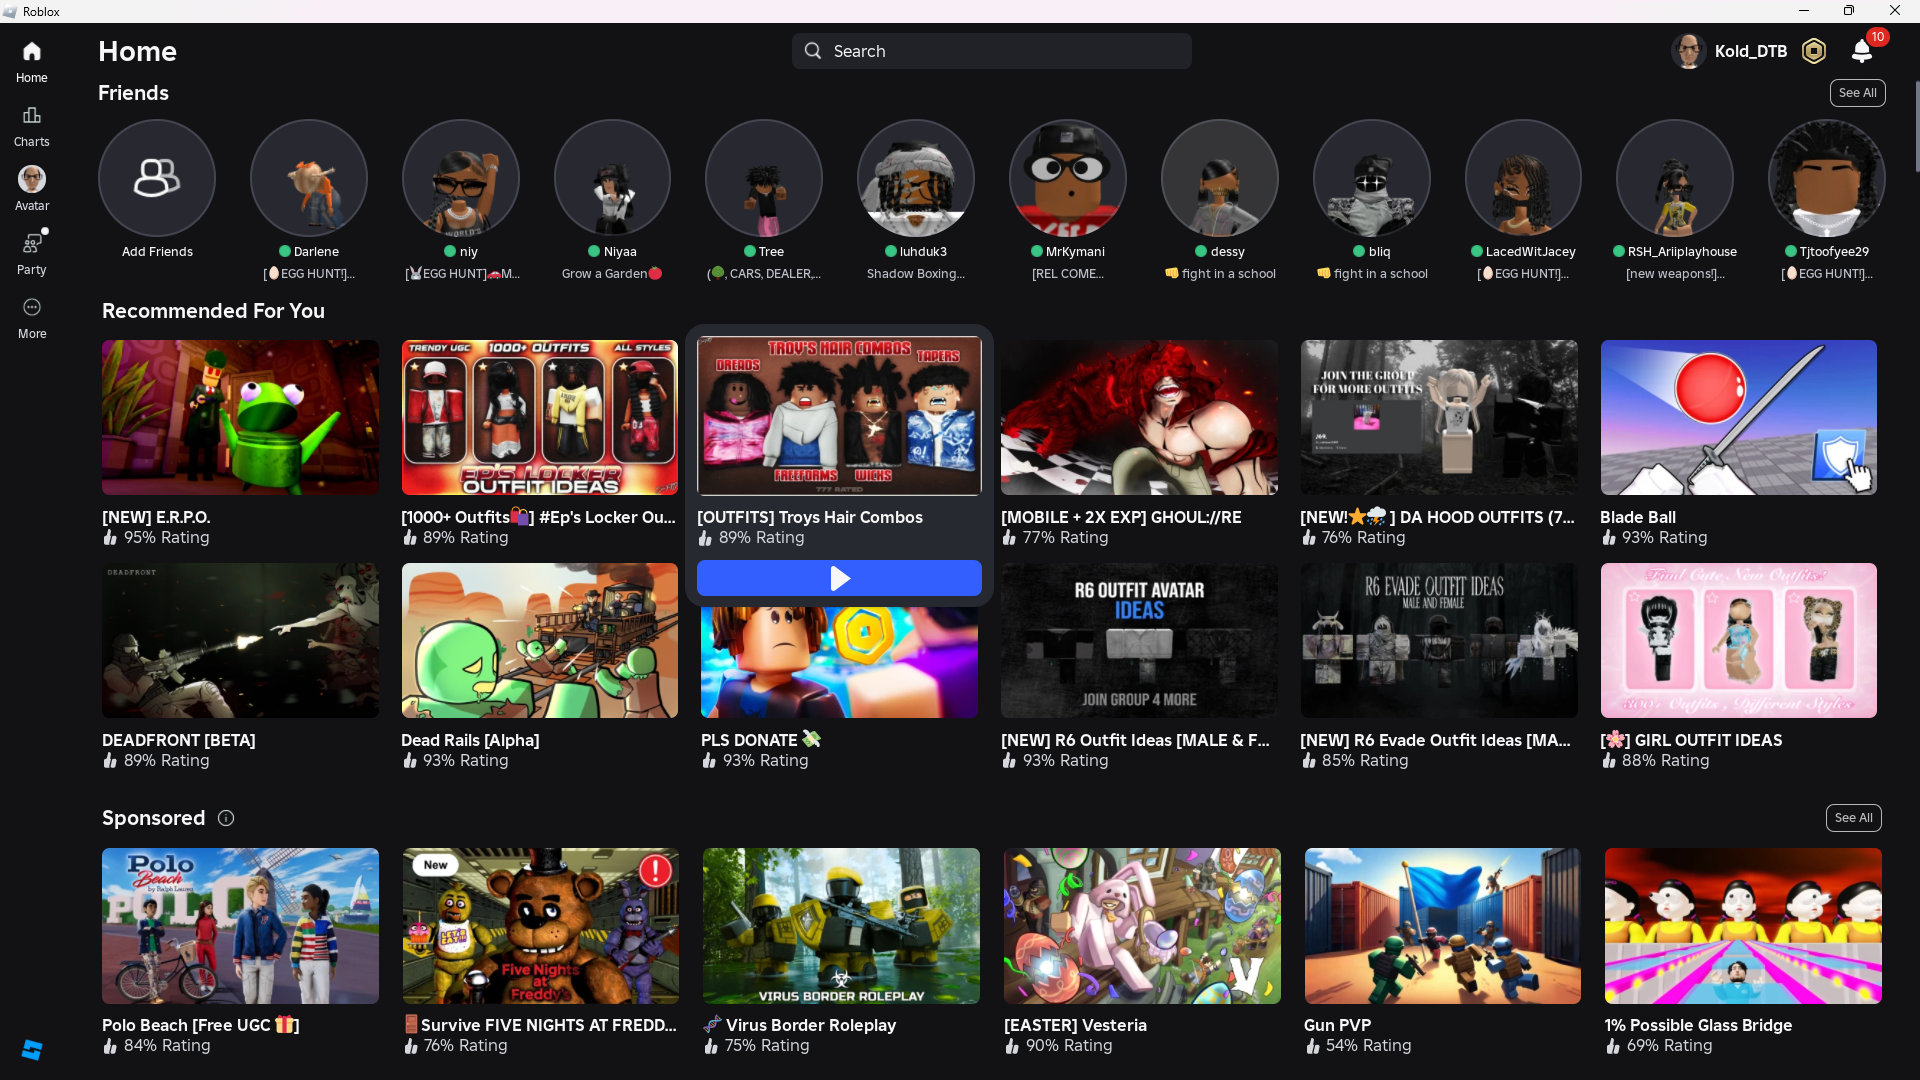Click the Virus Border Roleplay title text

[800, 1025]
